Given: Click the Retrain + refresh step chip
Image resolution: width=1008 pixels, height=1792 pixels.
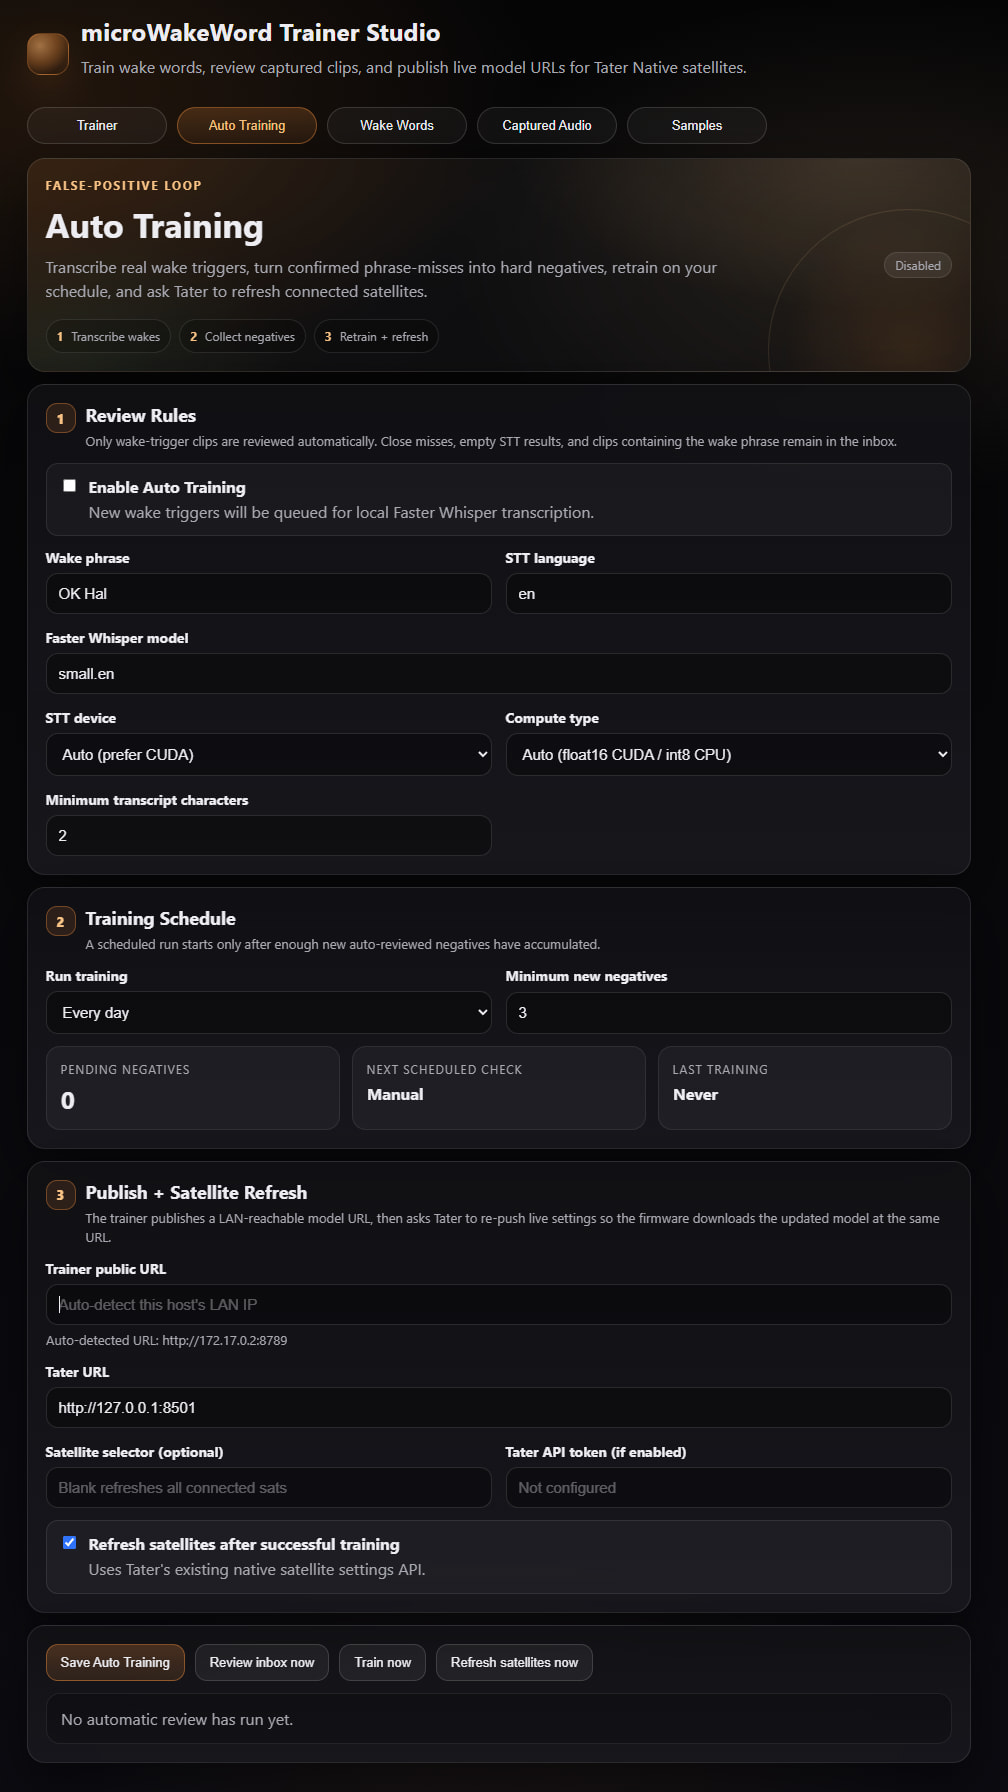Looking at the screenshot, I should (376, 337).
